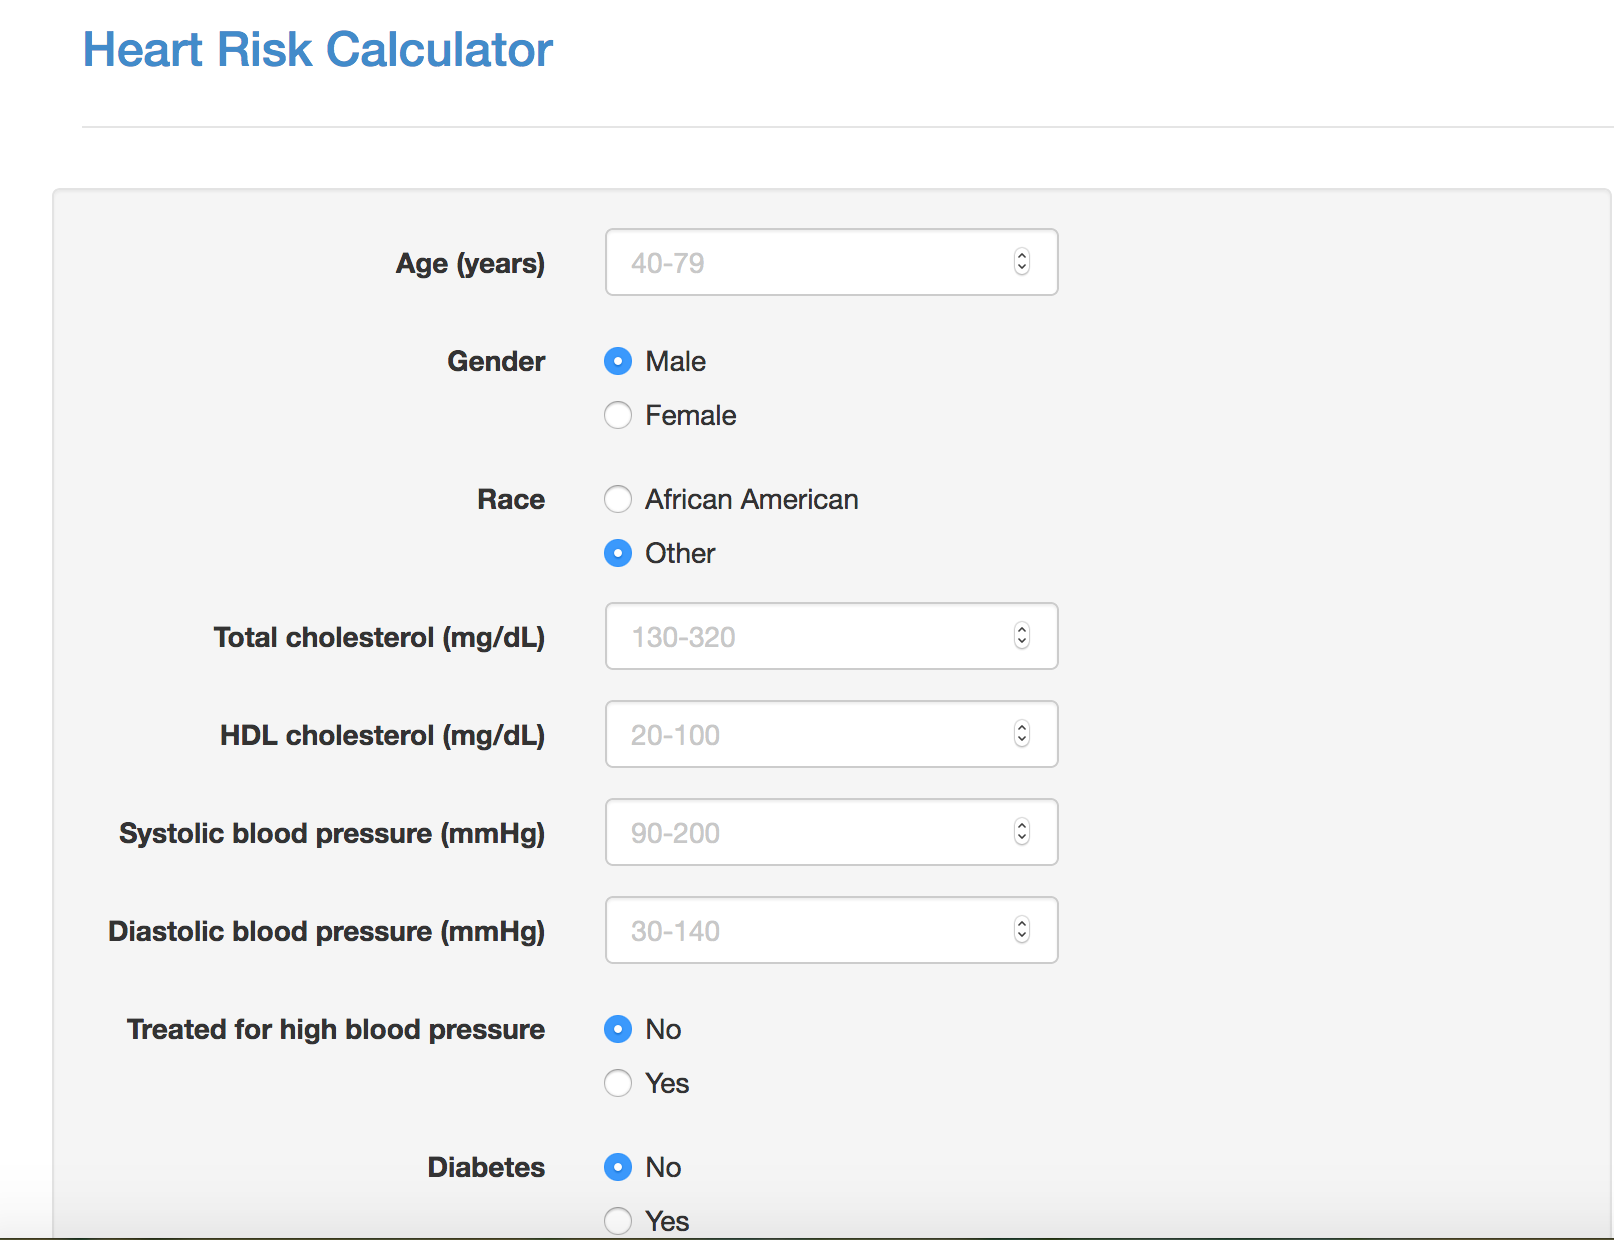Click the Diastolic blood pressure input field
The height and width of the screenshot is (1240, 1614).
tap(831, 930)
